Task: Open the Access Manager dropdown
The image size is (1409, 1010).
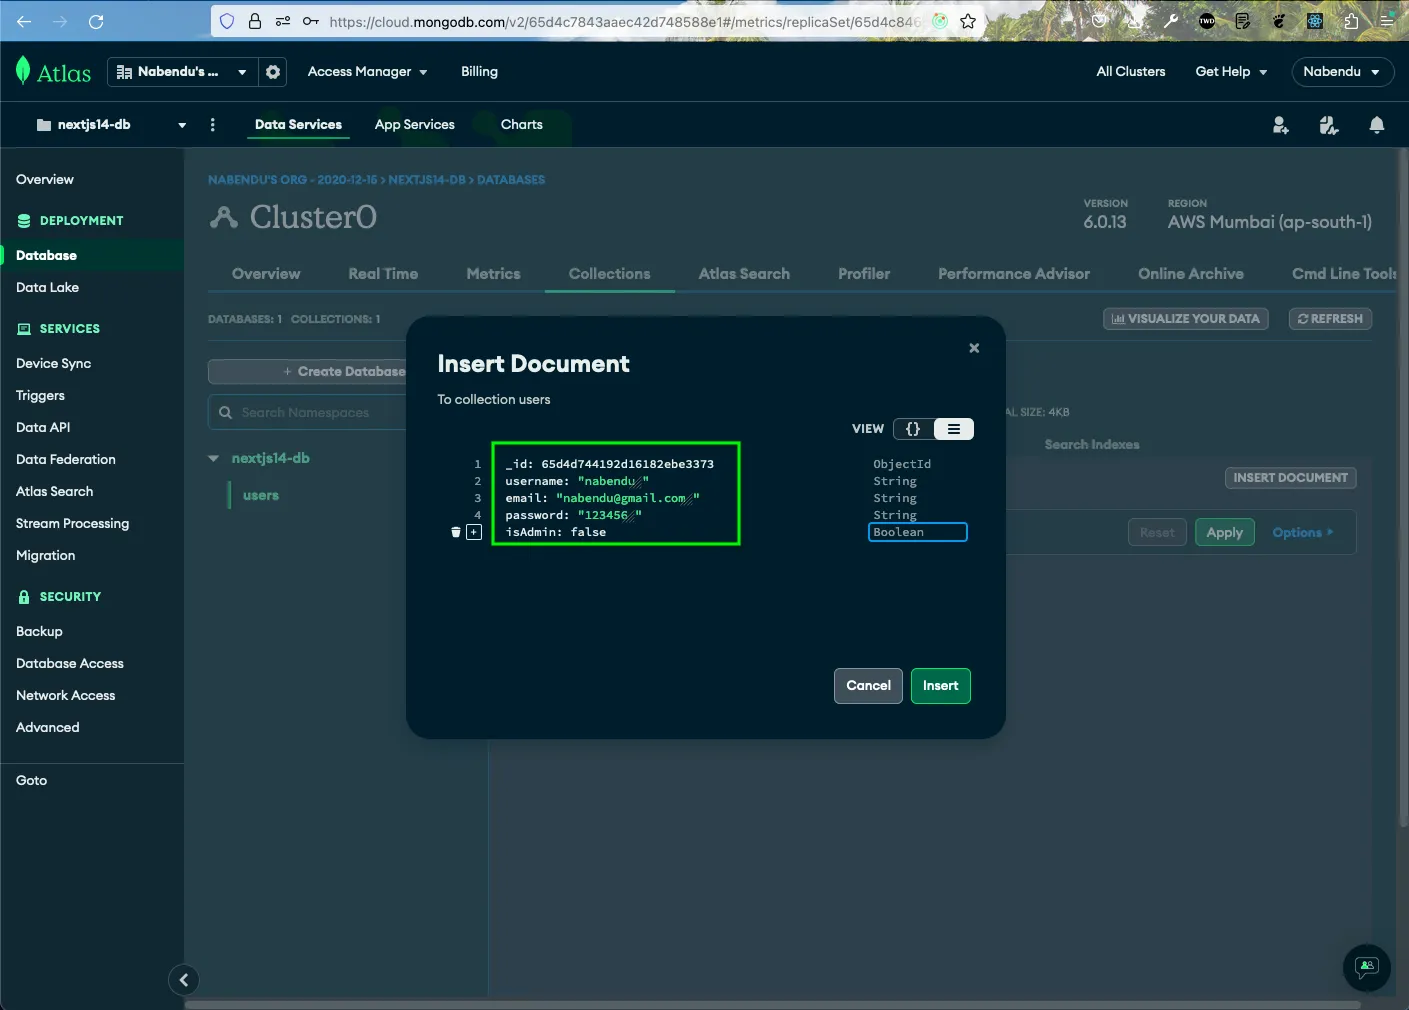Action: (367, 72)
